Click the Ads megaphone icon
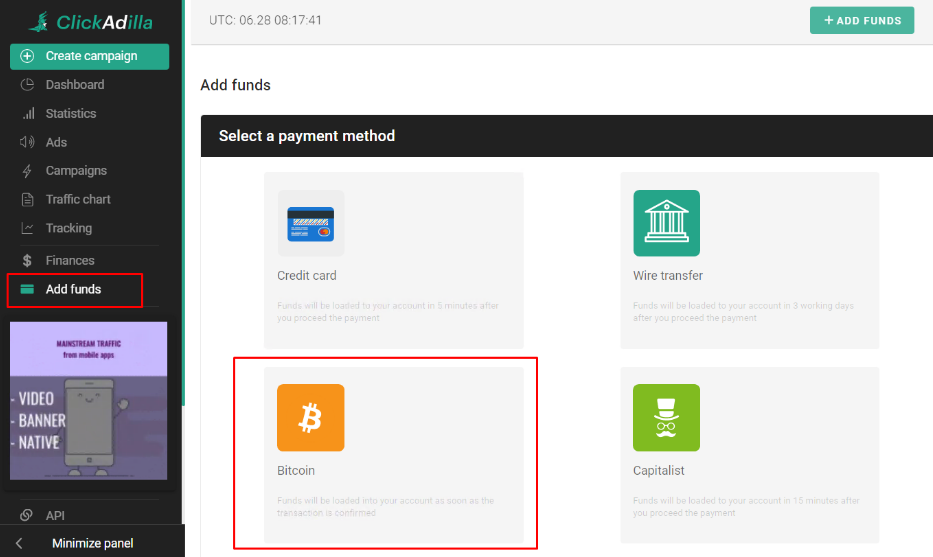 pos(27,142)
